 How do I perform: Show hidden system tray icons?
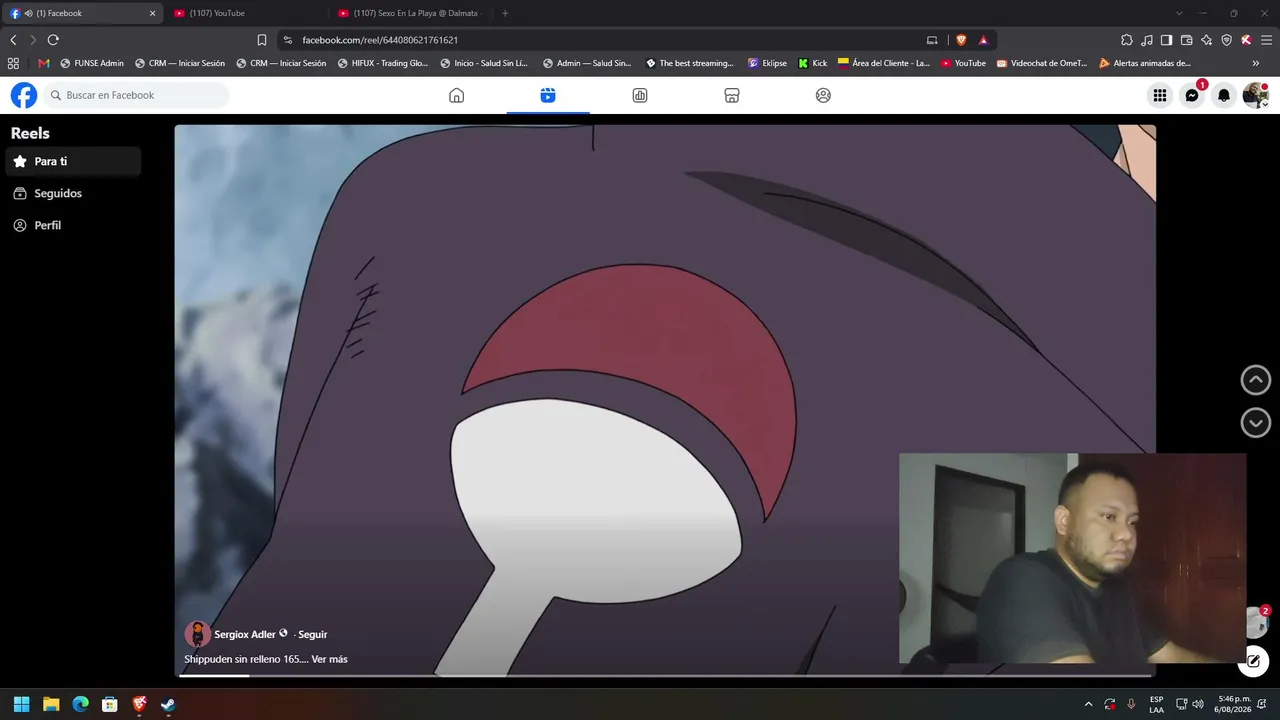(1089, 704)
